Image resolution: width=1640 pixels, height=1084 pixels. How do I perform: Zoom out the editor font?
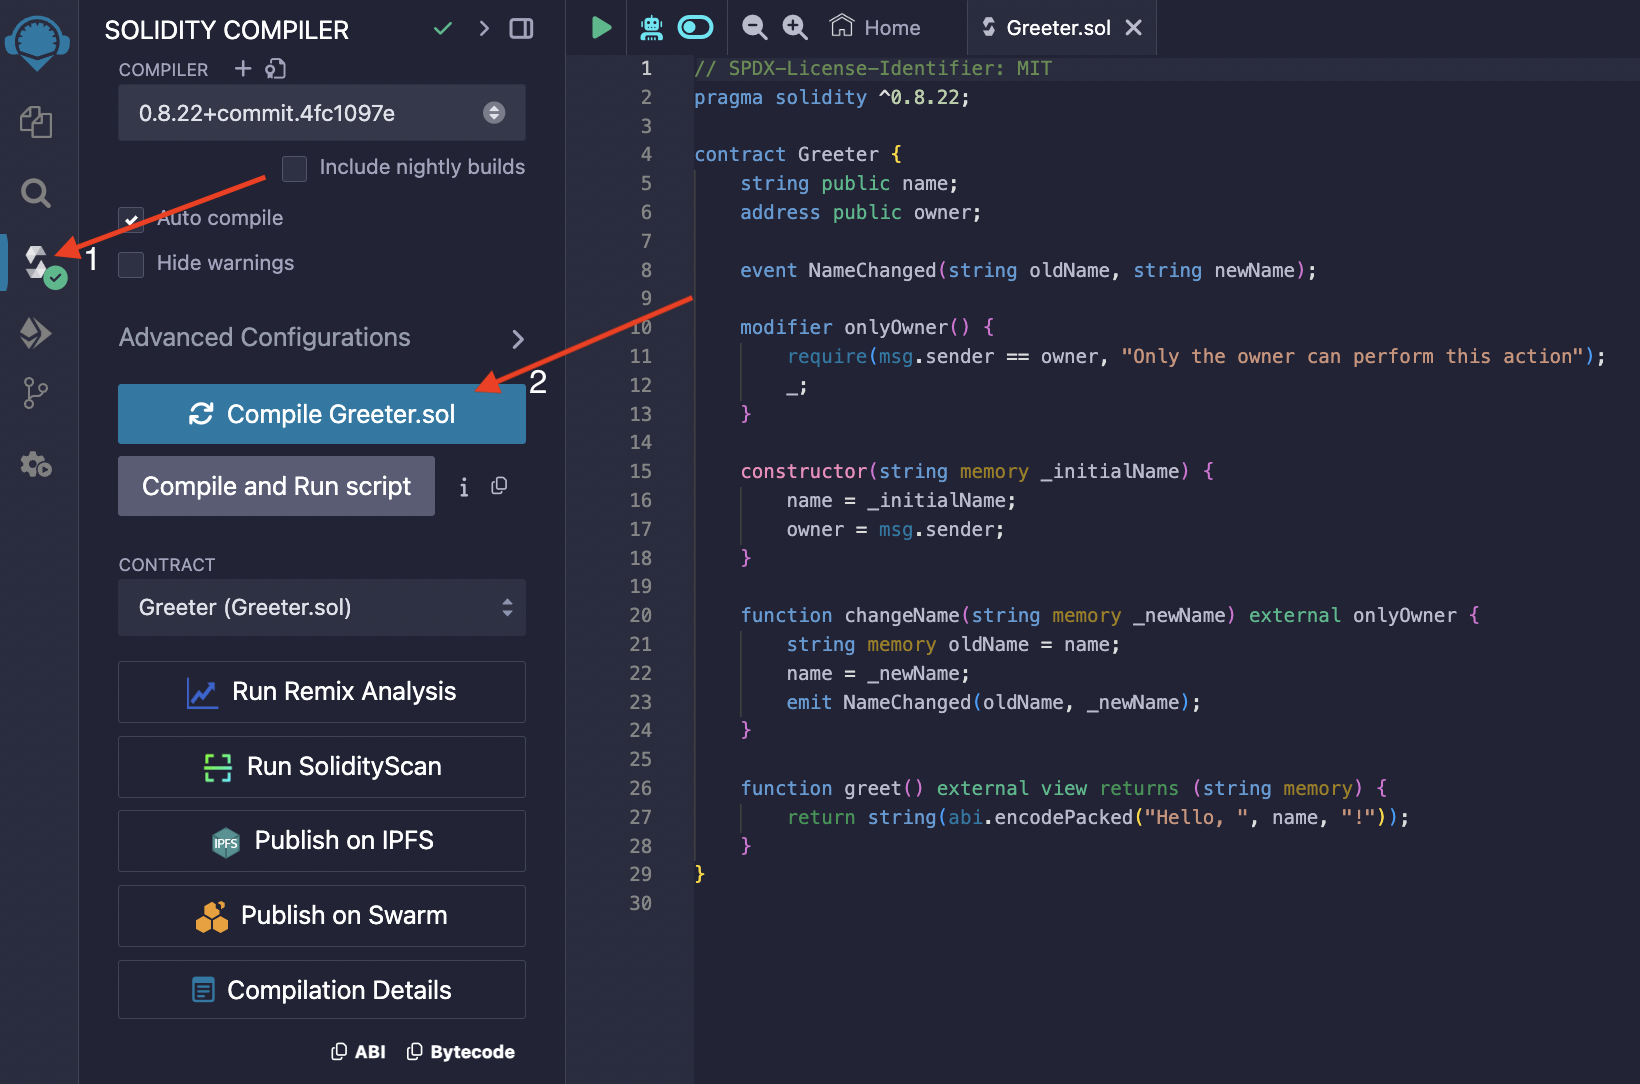(755, 28)
